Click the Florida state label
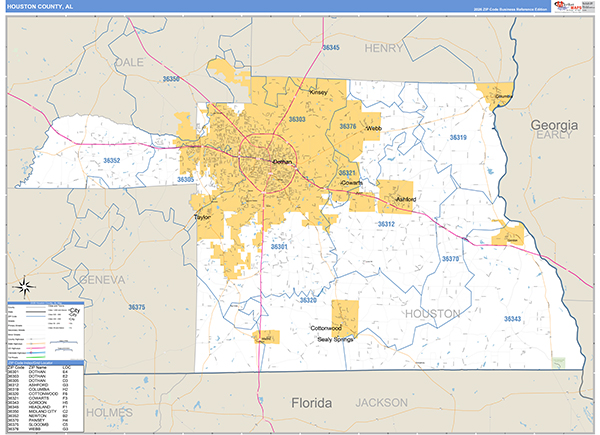The width and height of the screenshot is (600, 435). point(311,403)
